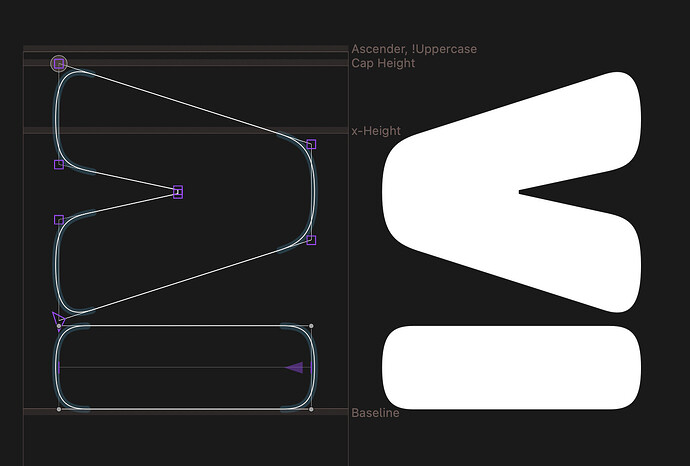Click the filled purple path direction arrow

click(x=294, y=368)
